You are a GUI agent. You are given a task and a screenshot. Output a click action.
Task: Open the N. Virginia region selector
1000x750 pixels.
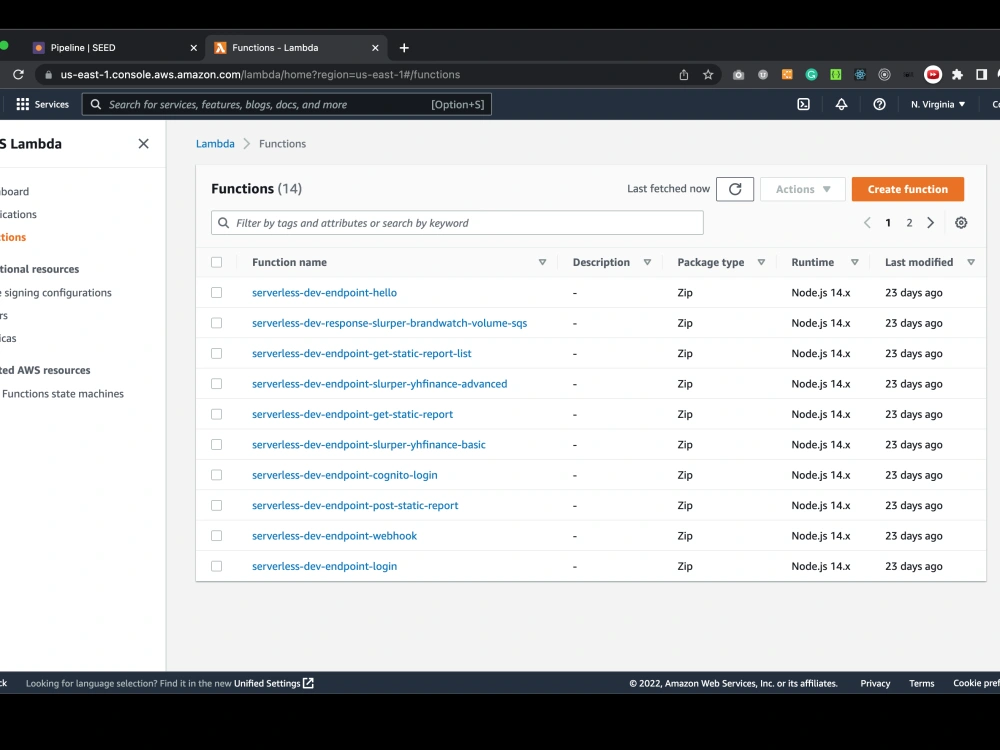[x=938, y=105]
